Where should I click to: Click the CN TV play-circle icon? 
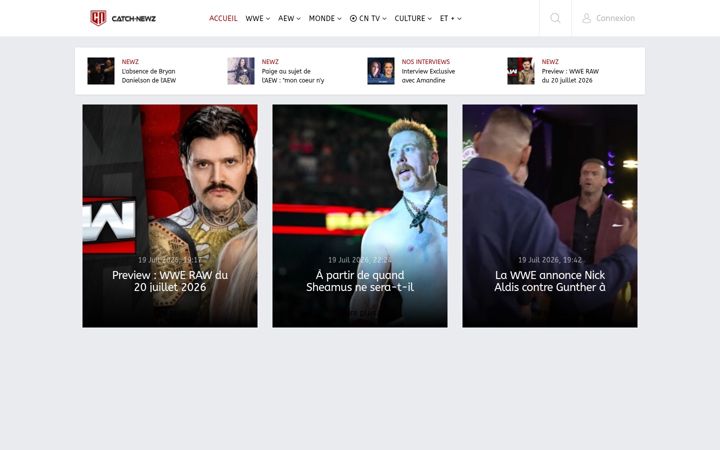[x=353, y=18]
